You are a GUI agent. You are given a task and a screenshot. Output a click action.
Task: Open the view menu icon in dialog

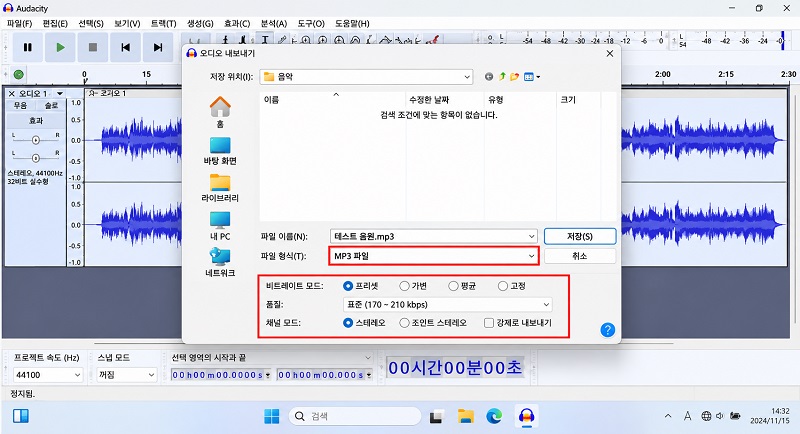(x=532, y=76)
